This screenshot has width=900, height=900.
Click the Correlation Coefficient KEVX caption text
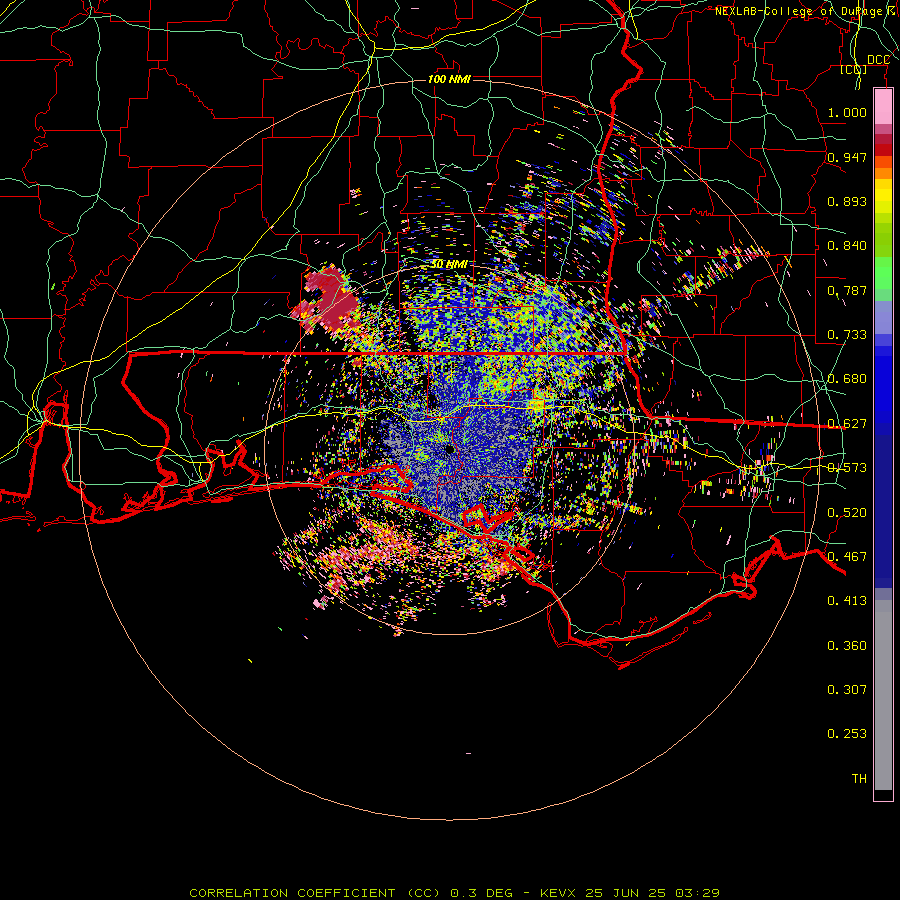point(455,893)
